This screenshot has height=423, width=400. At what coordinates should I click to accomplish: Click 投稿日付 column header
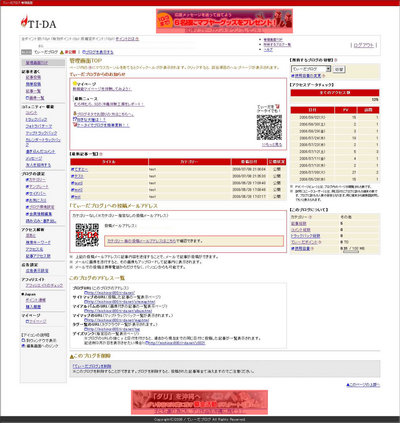(249, 162)
